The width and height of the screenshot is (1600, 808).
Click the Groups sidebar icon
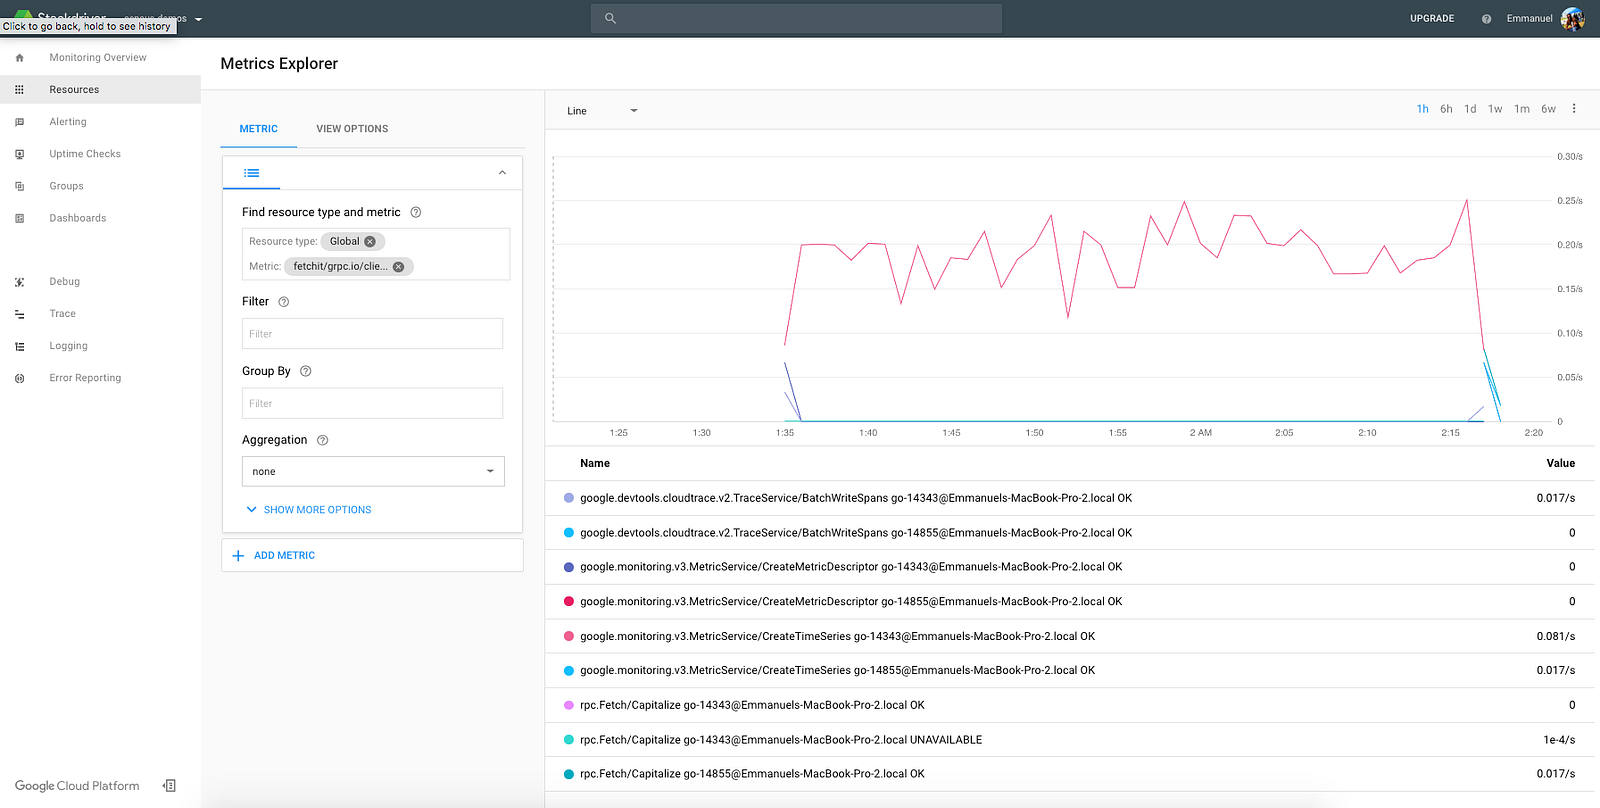tap(19, 186)
